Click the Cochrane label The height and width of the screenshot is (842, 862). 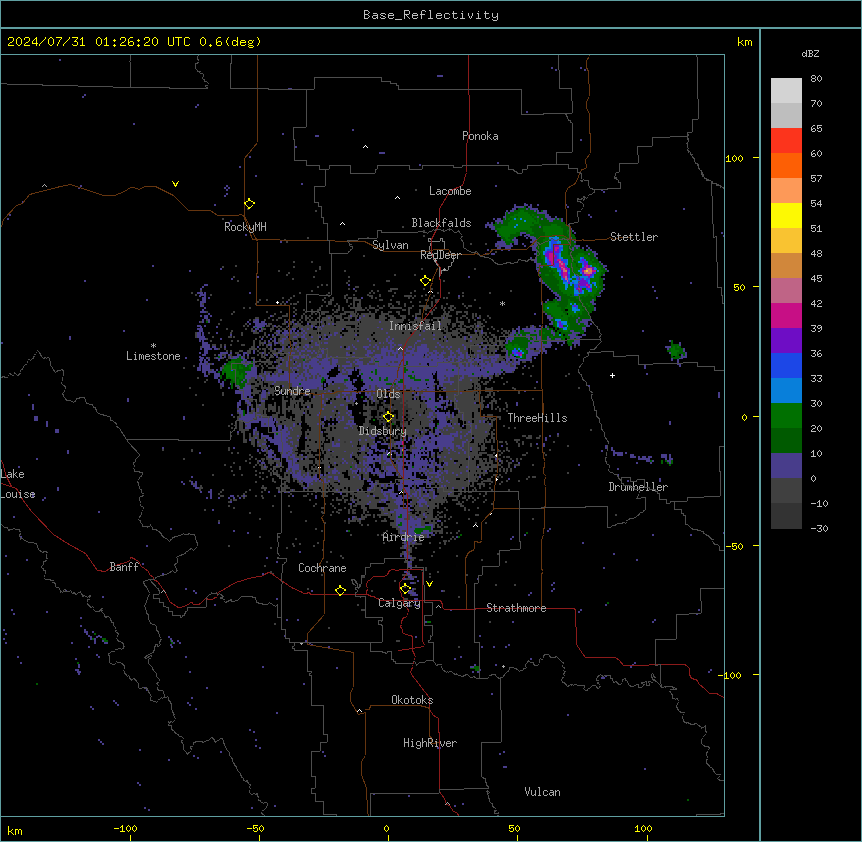point(322,568)
